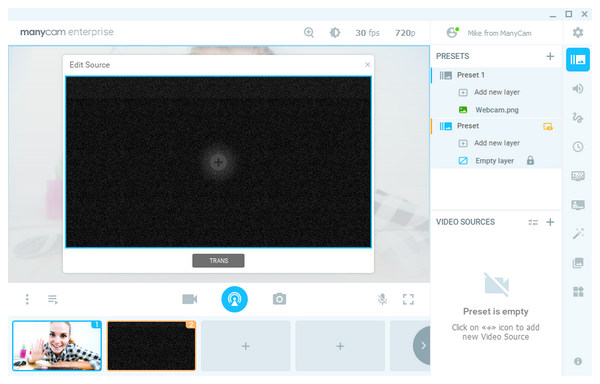Open the Chroma key panel icon
Screen dimensions: 600x384
point(578,176)
